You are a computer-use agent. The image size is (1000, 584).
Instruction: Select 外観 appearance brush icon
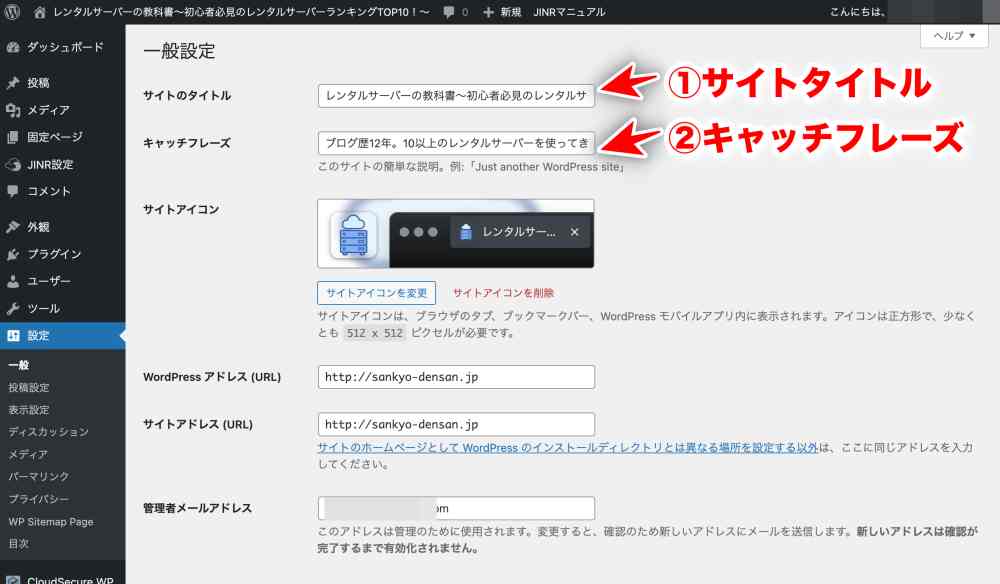(13, 227)
